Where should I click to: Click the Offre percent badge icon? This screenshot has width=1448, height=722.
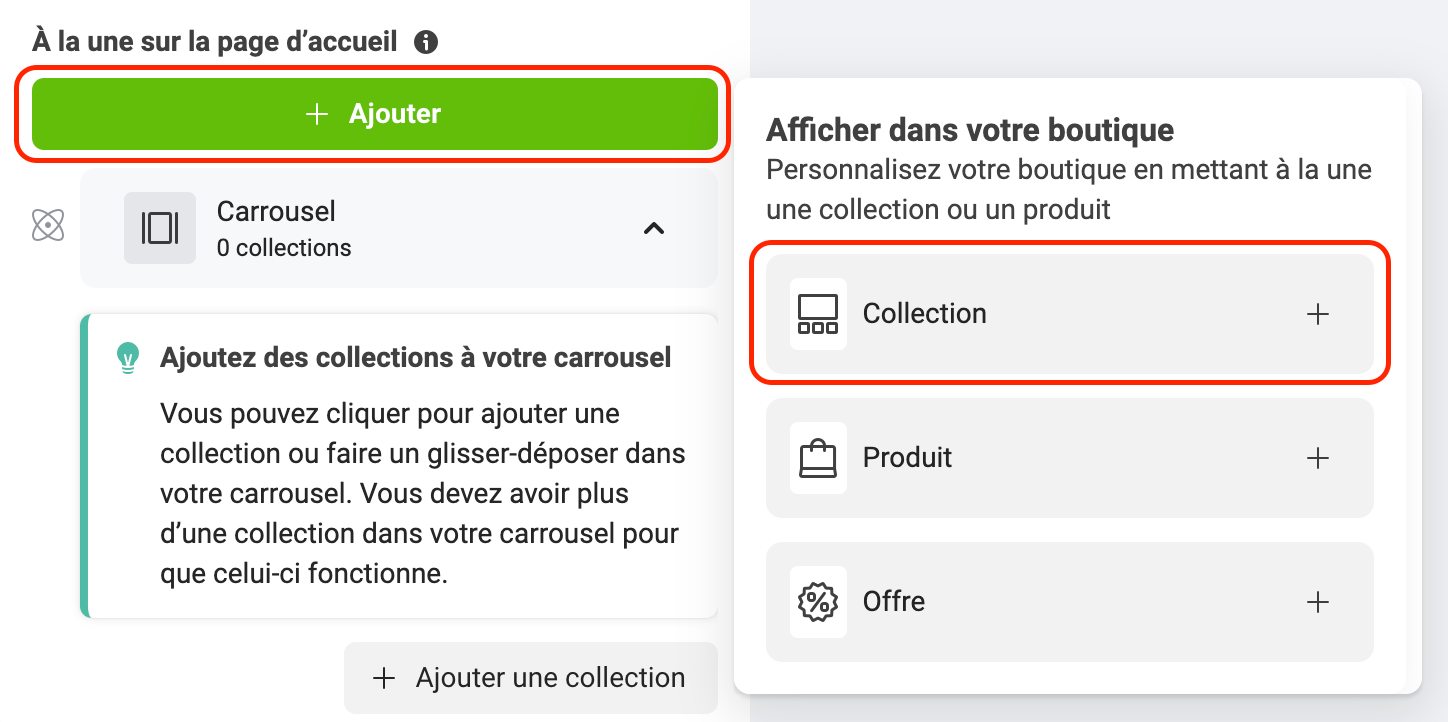coord(817,602)
